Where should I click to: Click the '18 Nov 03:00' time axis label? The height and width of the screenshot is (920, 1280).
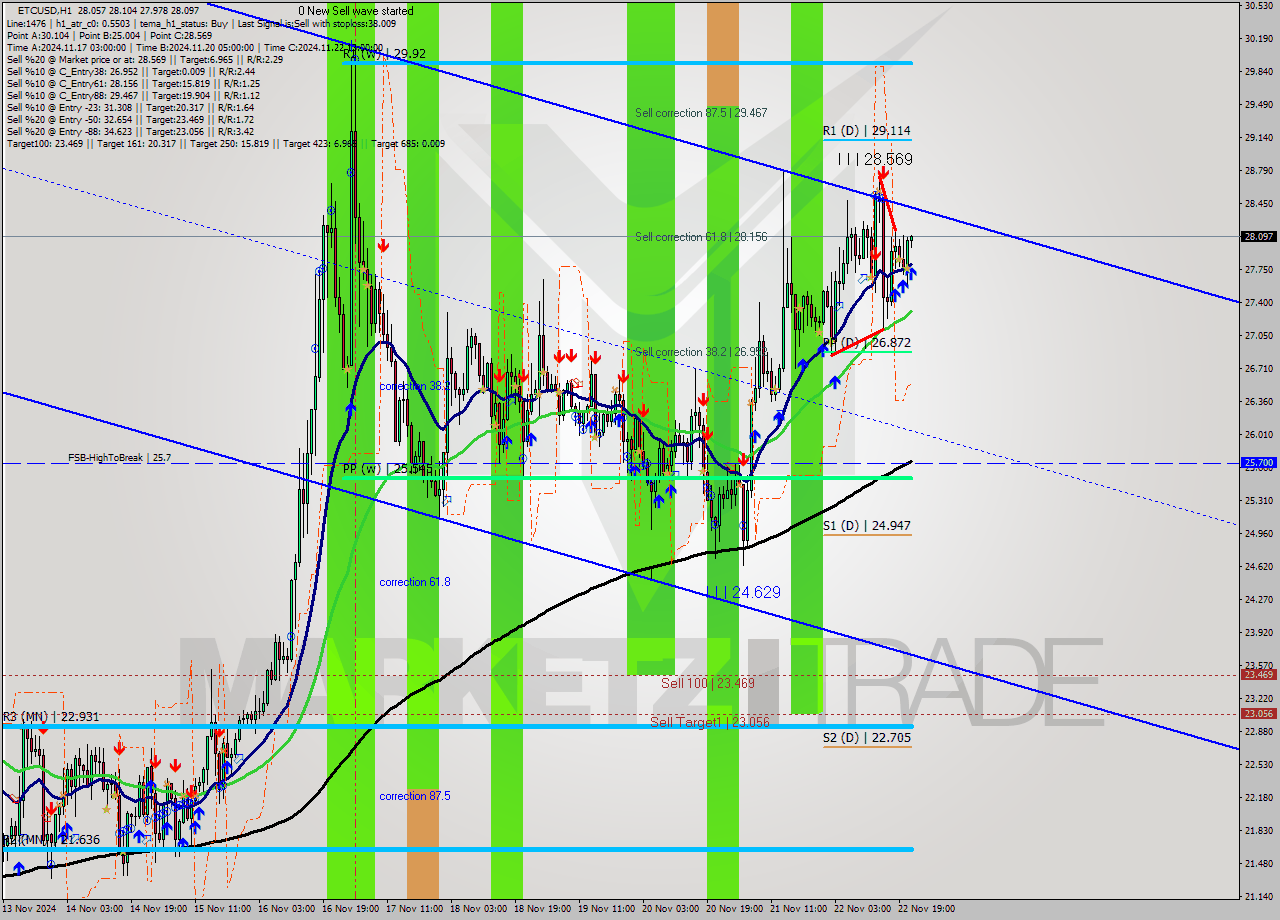tap(479, 909)
